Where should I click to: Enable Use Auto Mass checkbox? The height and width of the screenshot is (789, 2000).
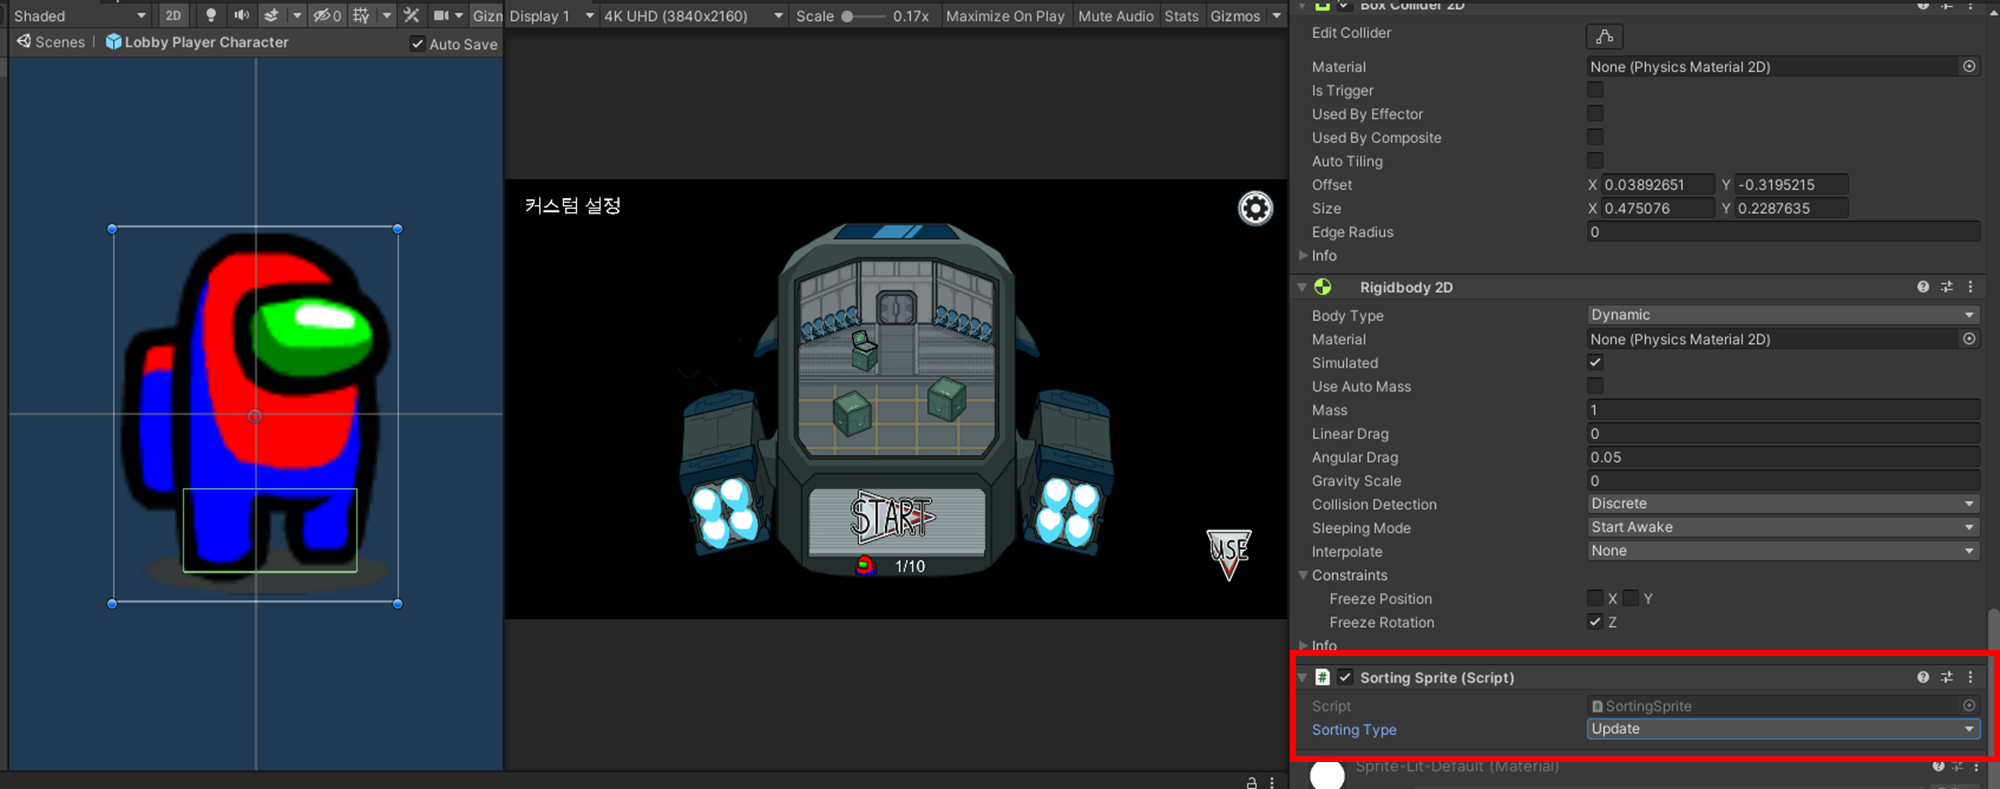[x=1595, y=385]
